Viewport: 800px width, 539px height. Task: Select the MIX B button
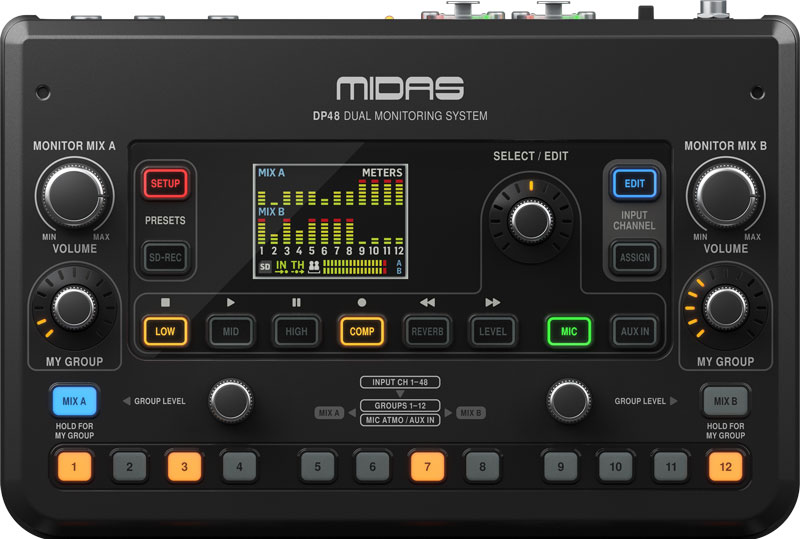(x=725, y=401)
